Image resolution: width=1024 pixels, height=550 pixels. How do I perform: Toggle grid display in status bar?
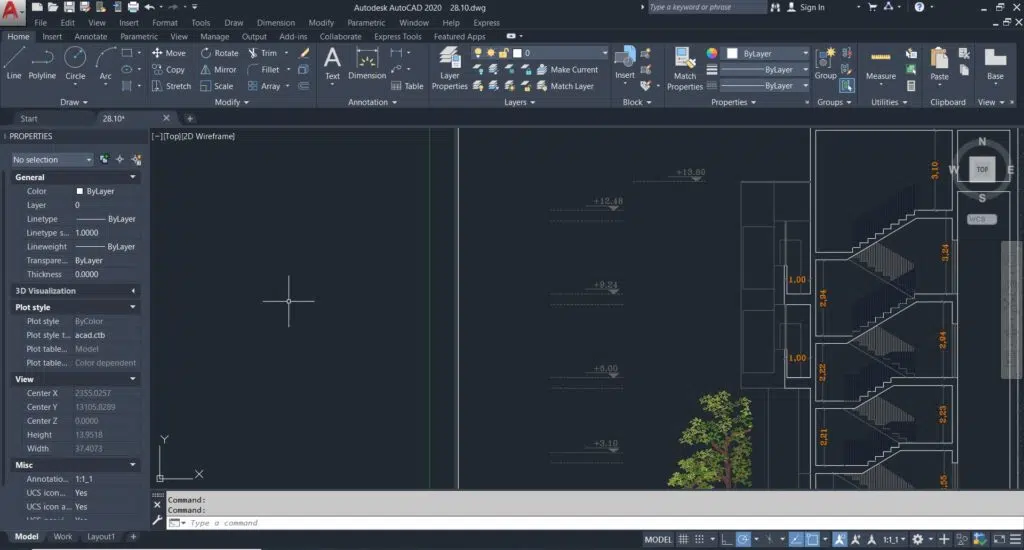[x=685, y=539]
